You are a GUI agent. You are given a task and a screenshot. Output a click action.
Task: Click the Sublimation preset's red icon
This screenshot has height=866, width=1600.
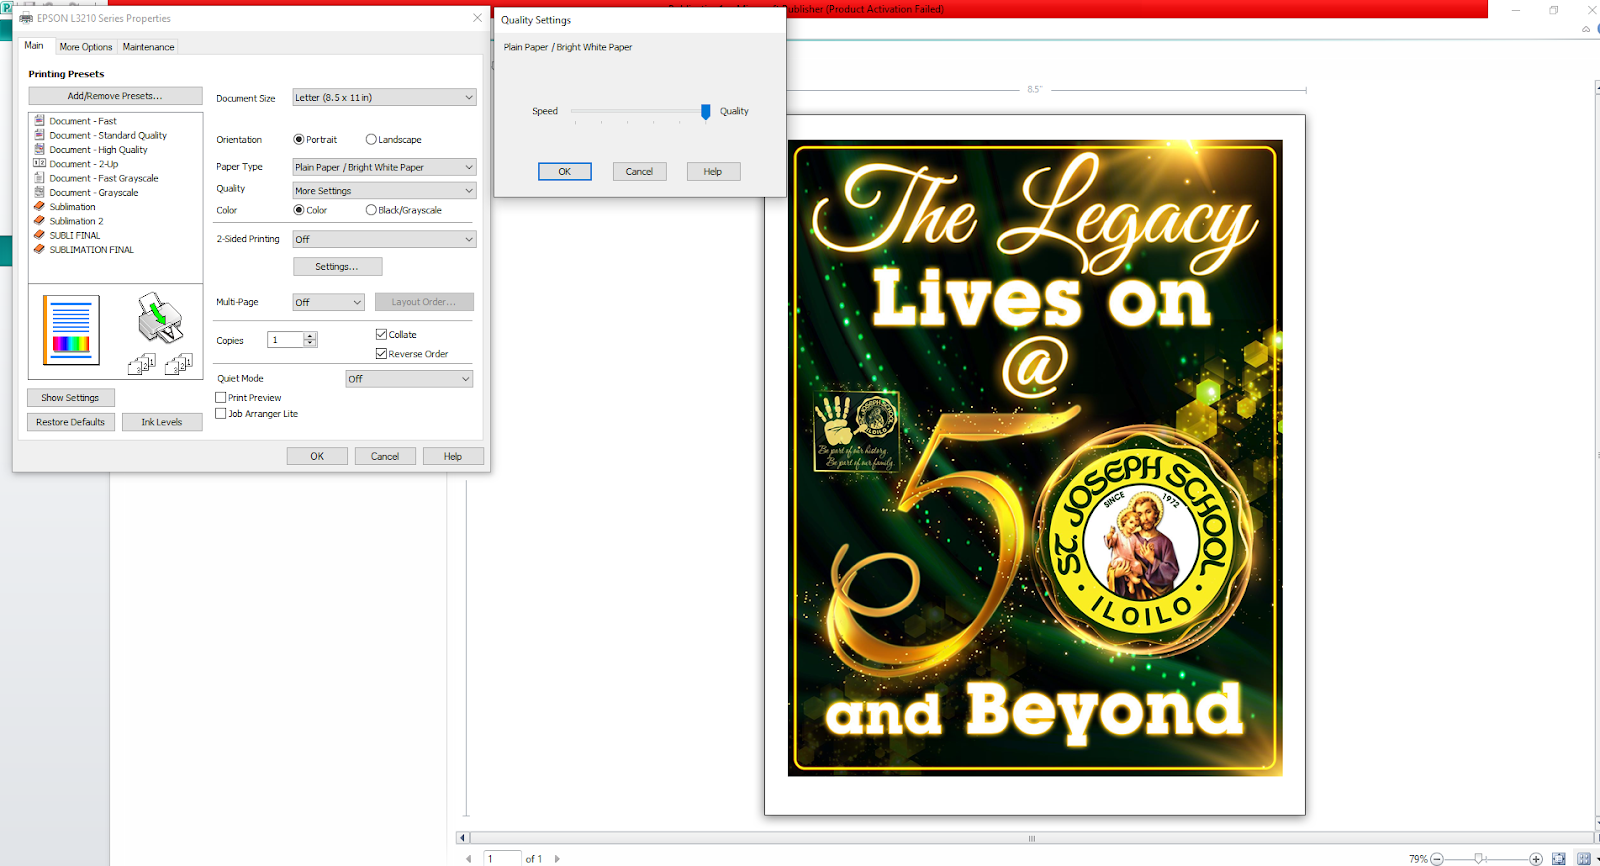click(x=39, y=206)
